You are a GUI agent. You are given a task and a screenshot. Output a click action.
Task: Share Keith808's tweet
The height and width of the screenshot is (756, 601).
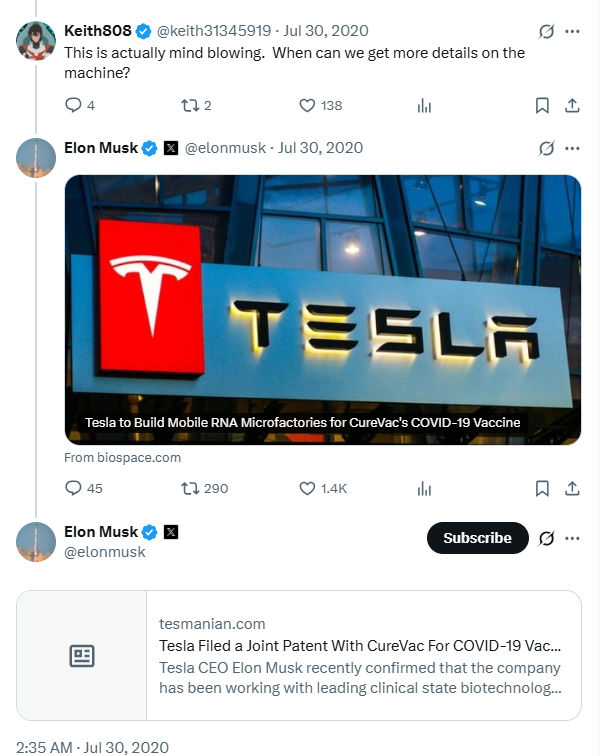[x=572, y=105]
